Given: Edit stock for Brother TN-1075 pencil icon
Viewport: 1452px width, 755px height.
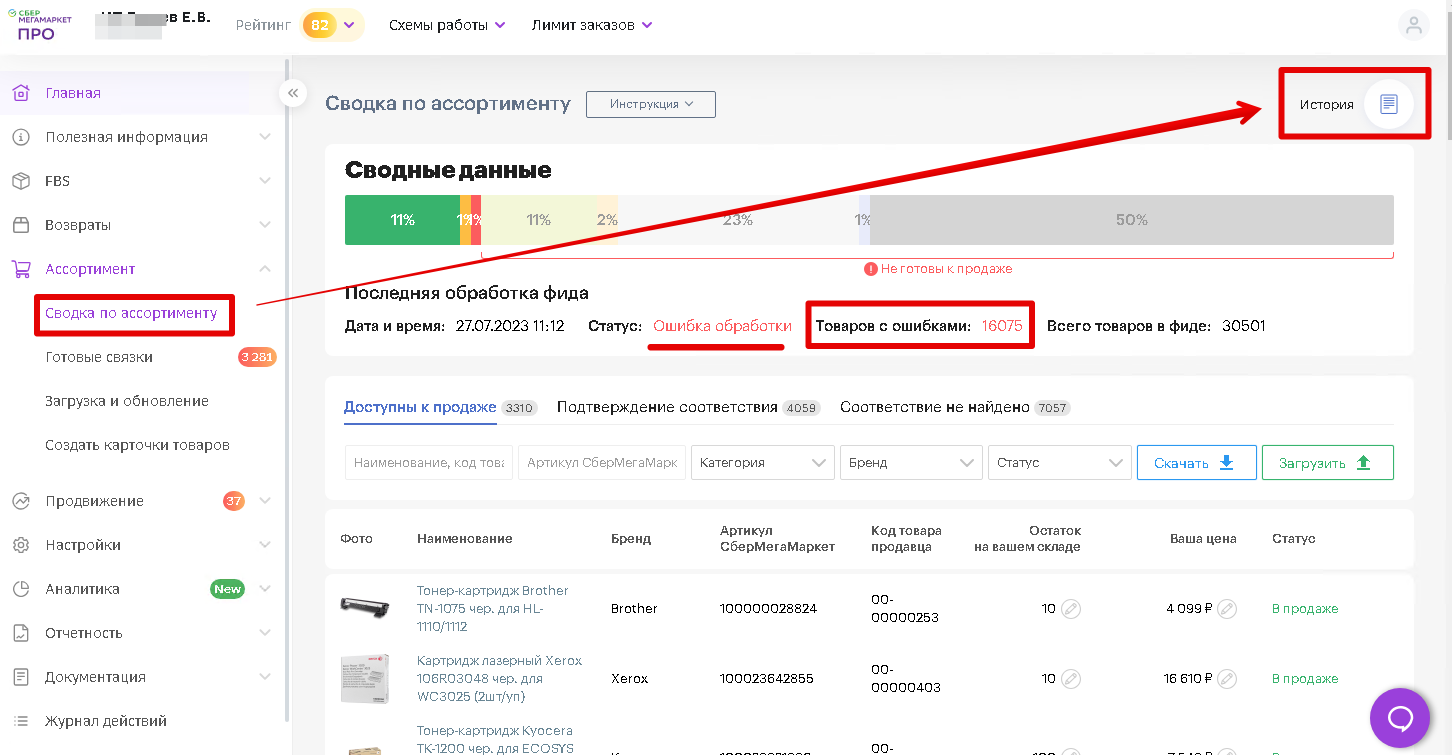Looking at the screenshot, I should pos(1071,609).
